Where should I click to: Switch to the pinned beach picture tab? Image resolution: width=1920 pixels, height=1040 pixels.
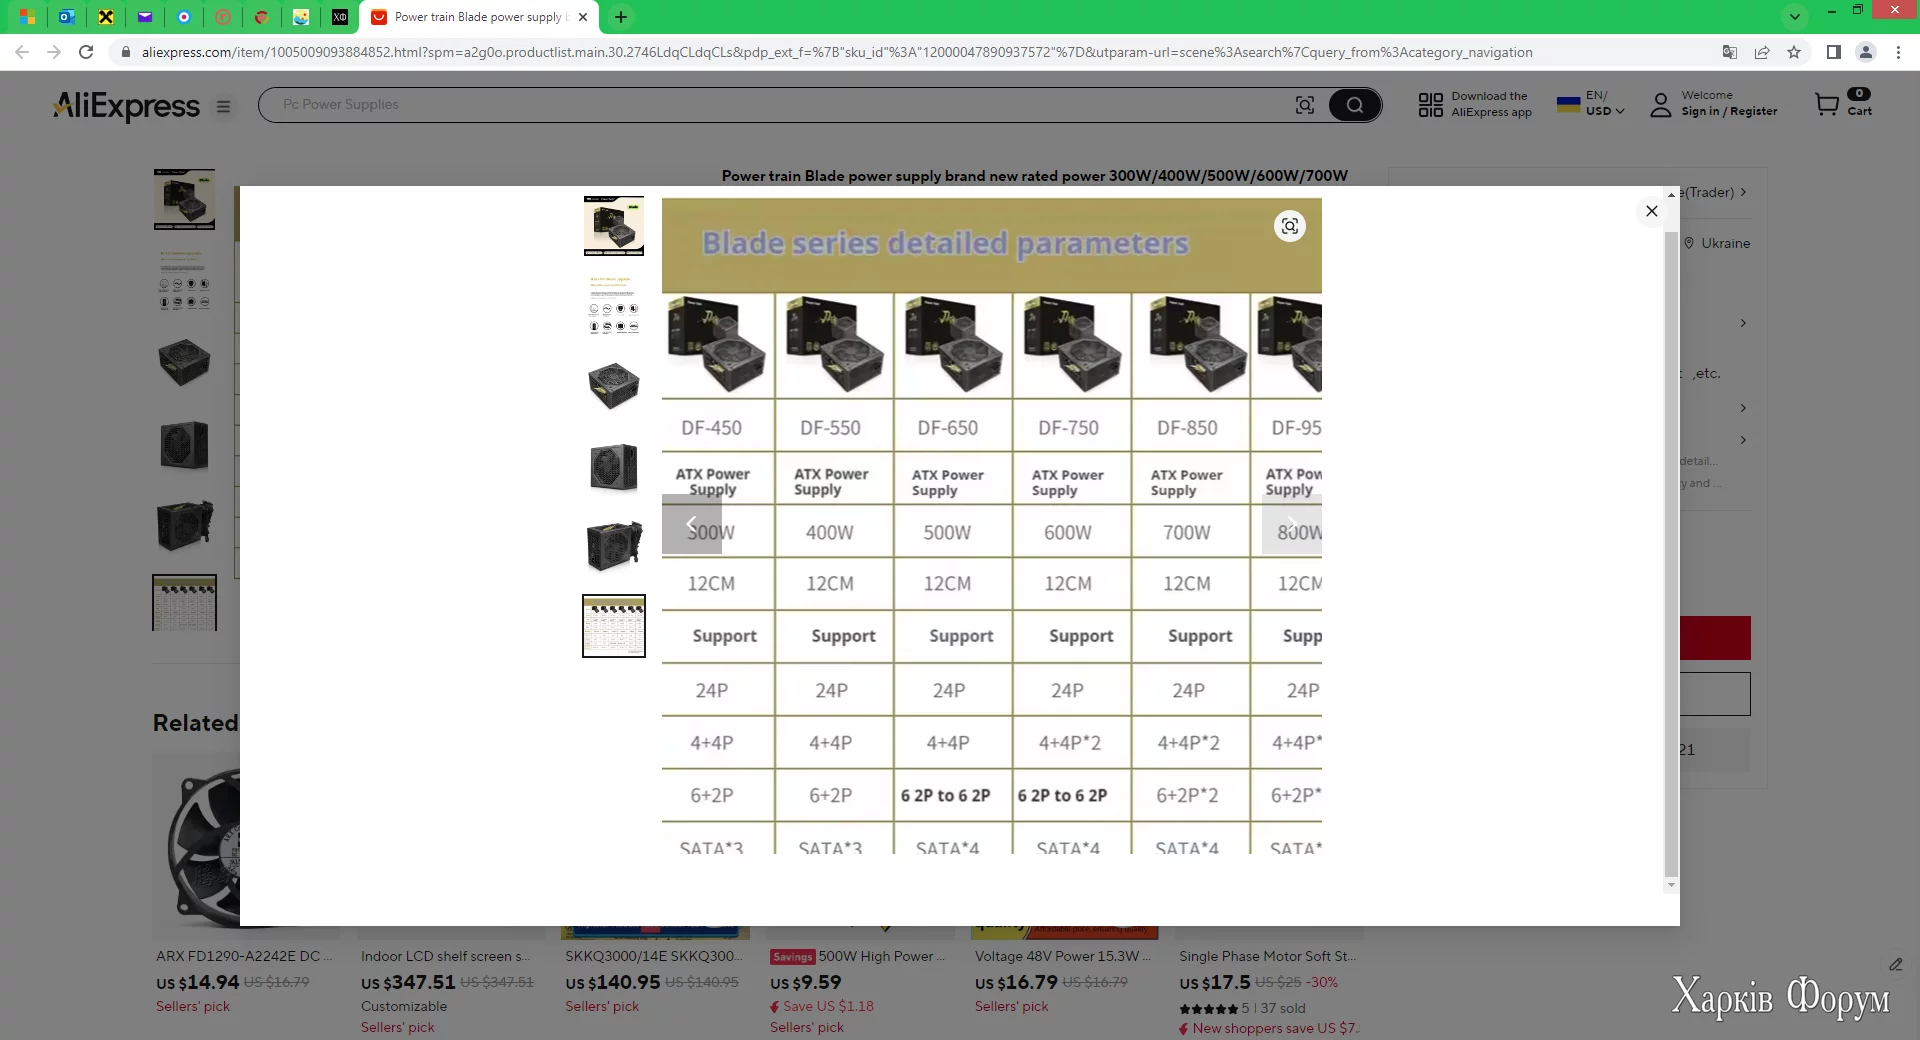pyautogui.click(x=301, y=17)
